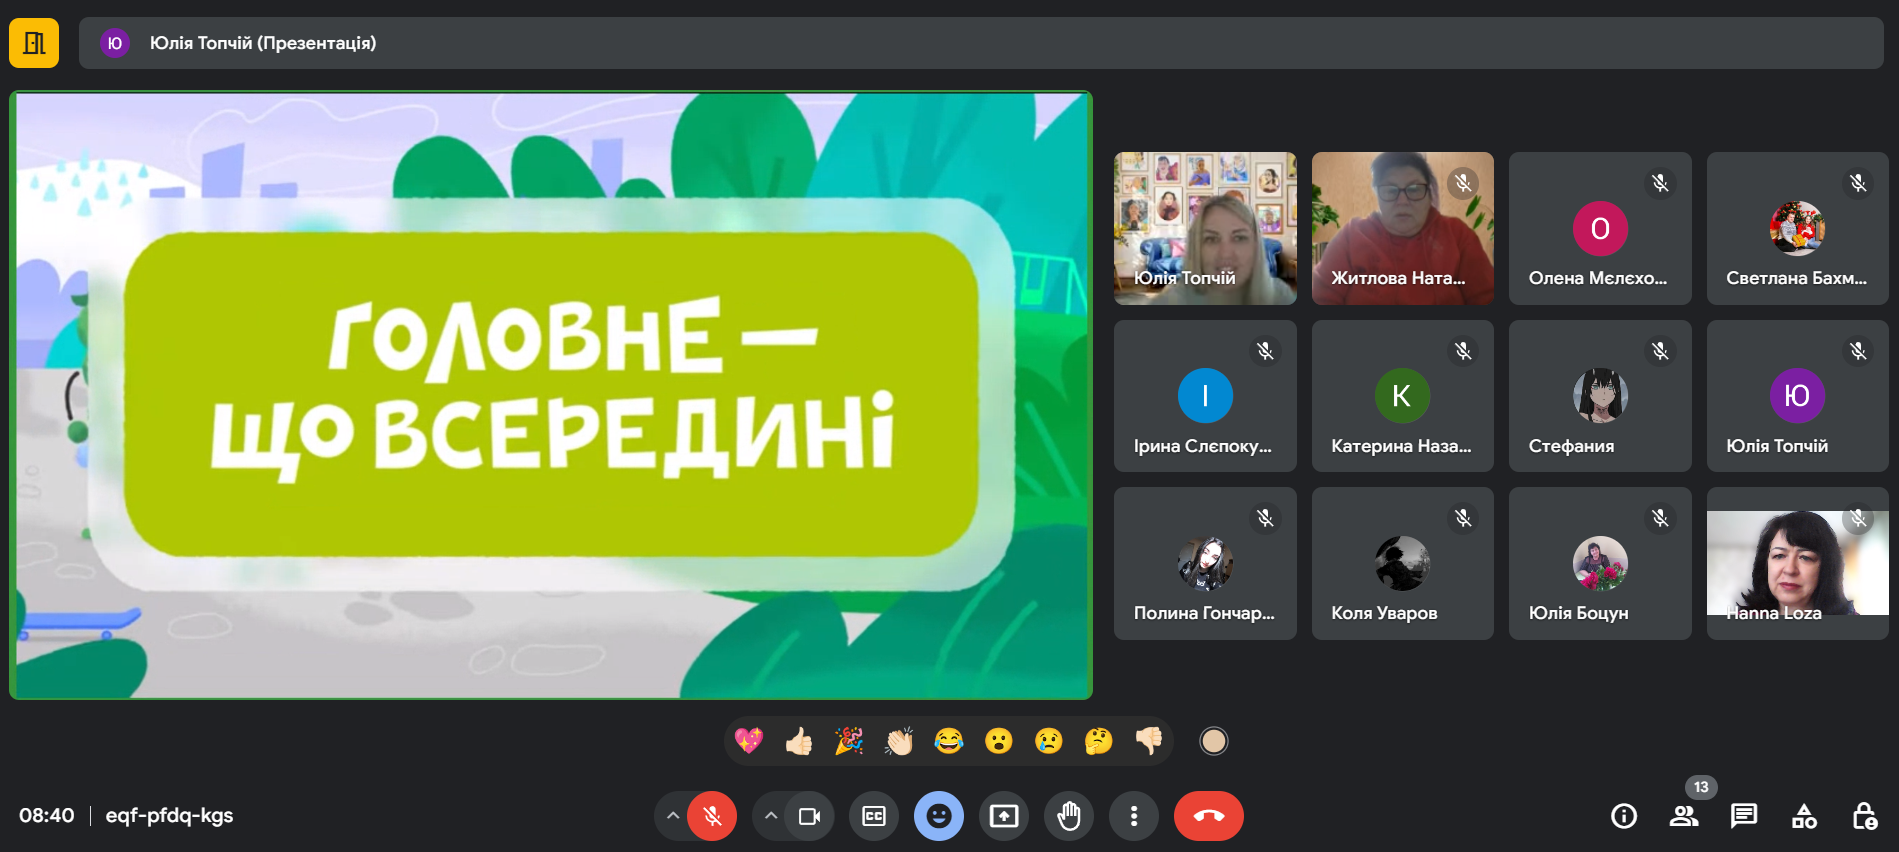The image size is (1899, 852).
Task: Open meeting details info icon
Action: pos(1624,816)
